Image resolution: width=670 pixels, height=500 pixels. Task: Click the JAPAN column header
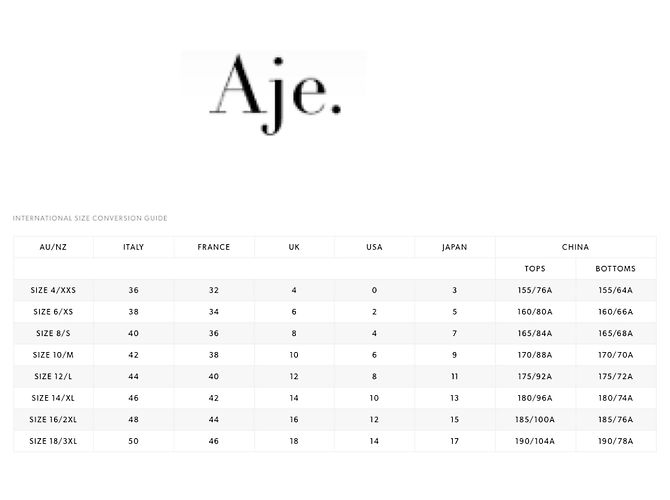(455, 247)
